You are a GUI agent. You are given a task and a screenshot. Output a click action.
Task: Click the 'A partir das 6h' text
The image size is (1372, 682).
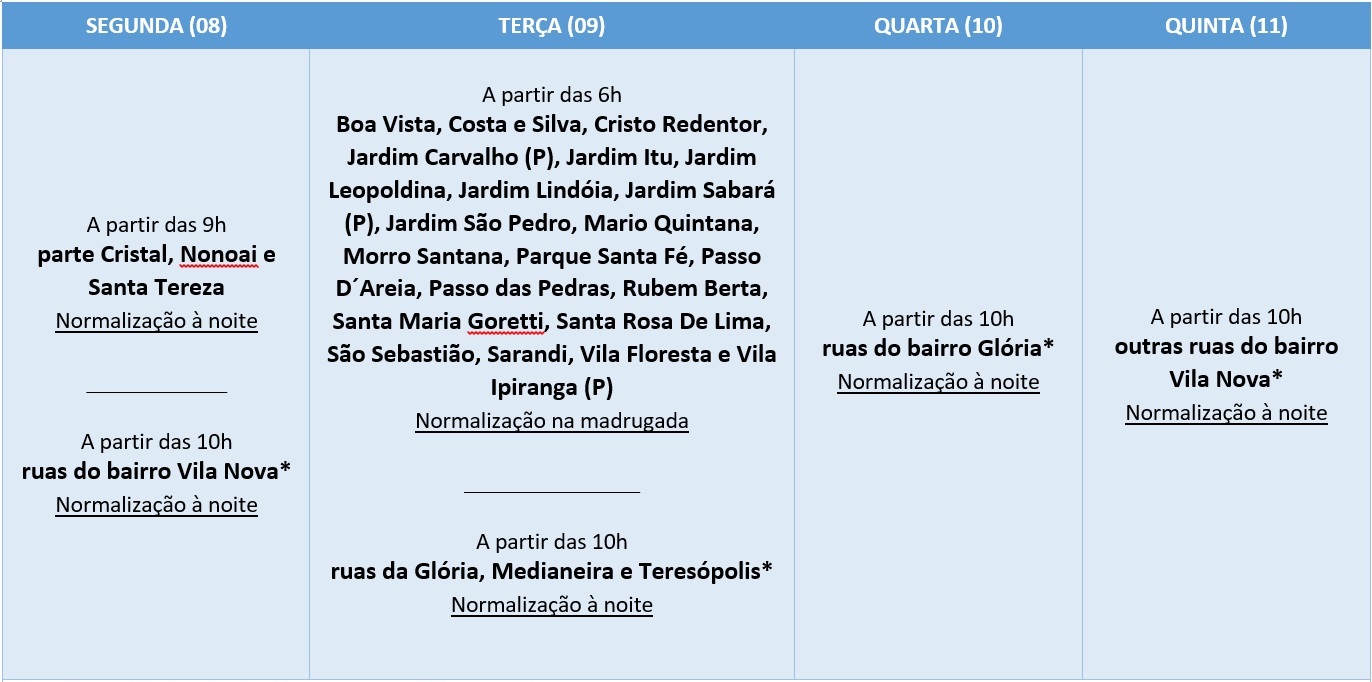point(552,95)
